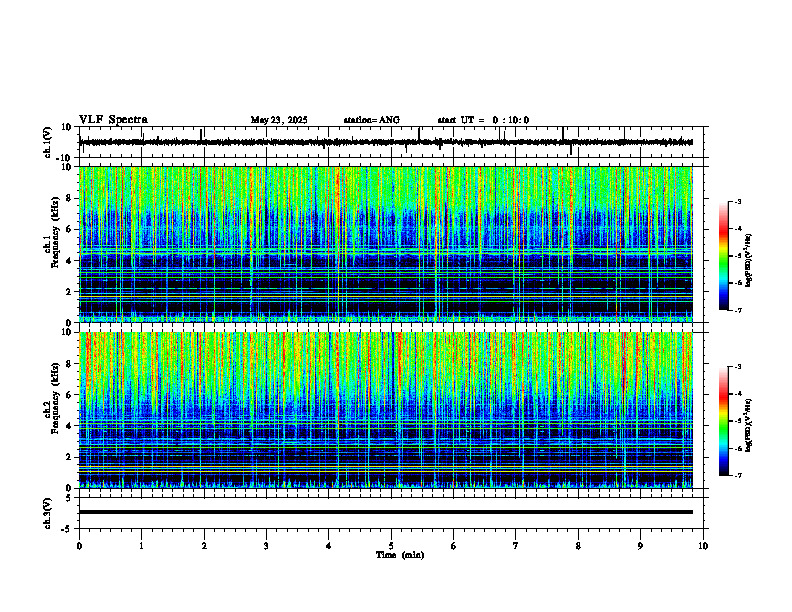Click the time axis tick label "2"

pos(204,546)
